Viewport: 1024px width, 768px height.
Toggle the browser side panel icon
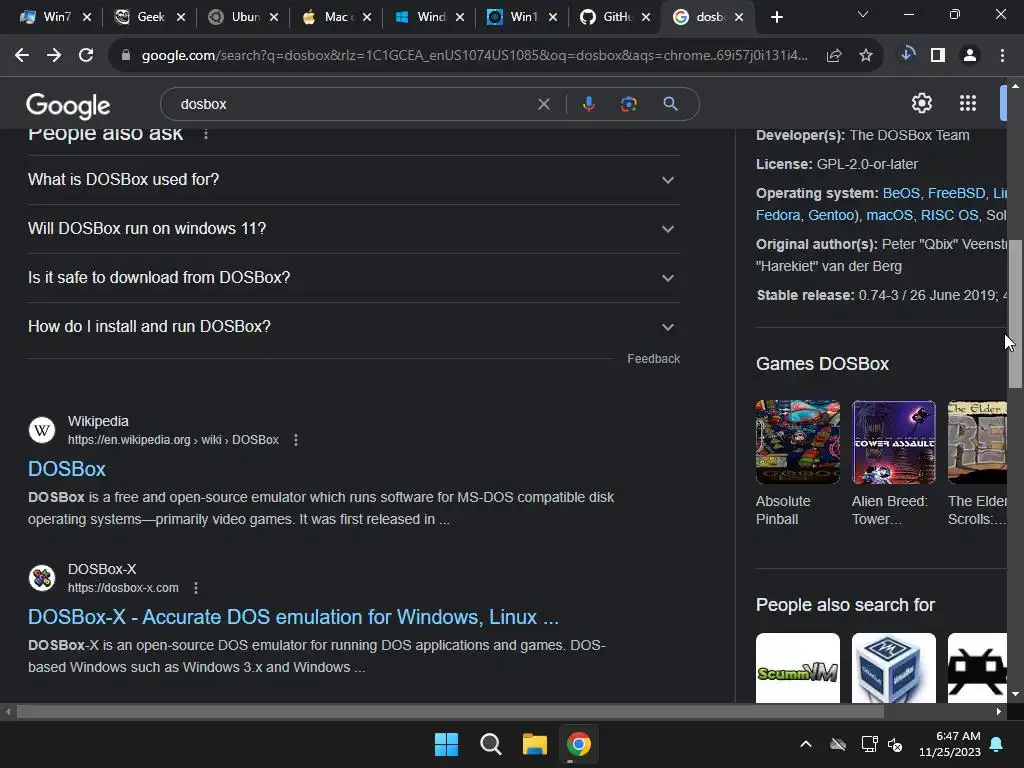[938, 56]
